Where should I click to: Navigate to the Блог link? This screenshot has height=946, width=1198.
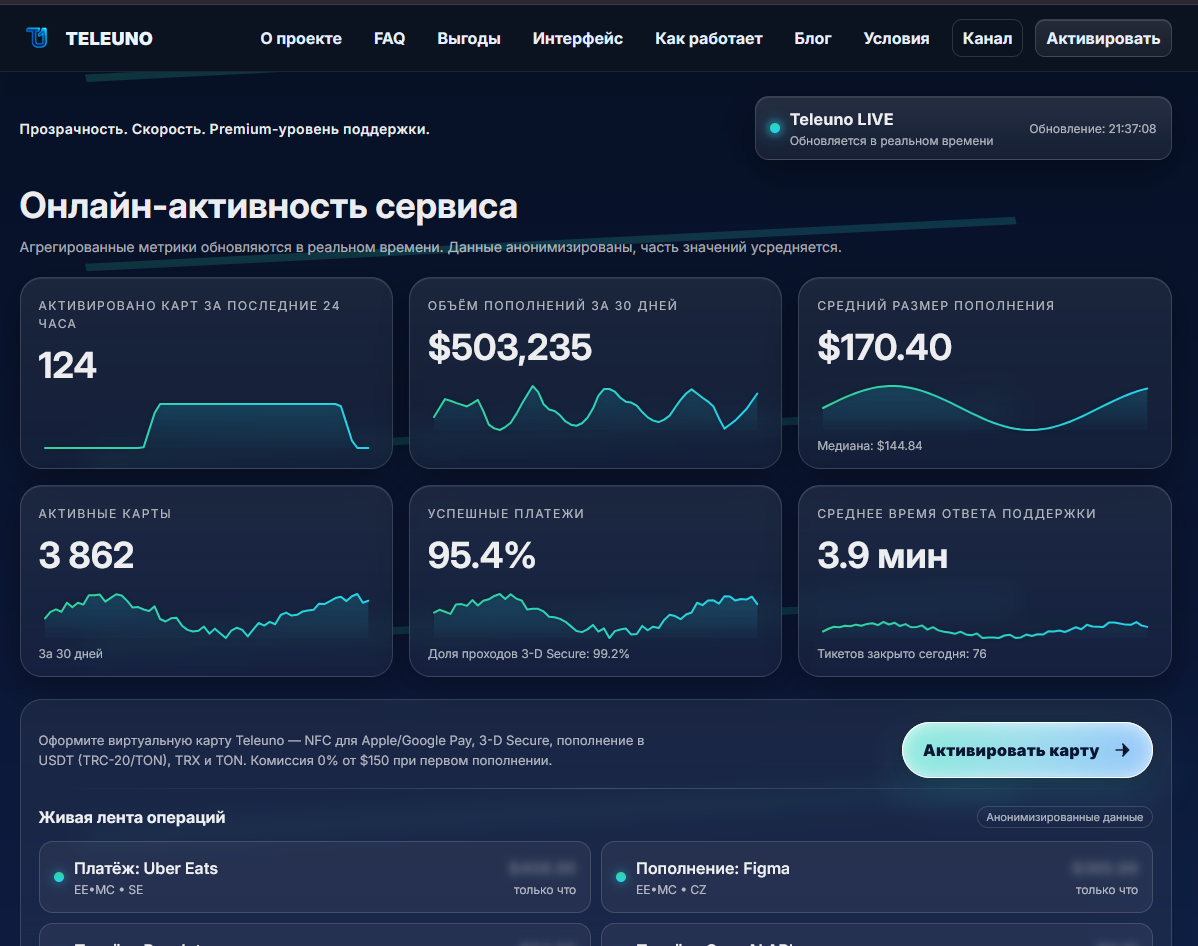[812, 38]
